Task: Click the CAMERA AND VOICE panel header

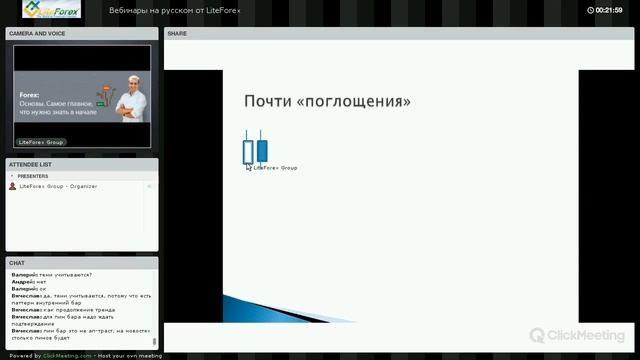Action: tap(82, 33)
